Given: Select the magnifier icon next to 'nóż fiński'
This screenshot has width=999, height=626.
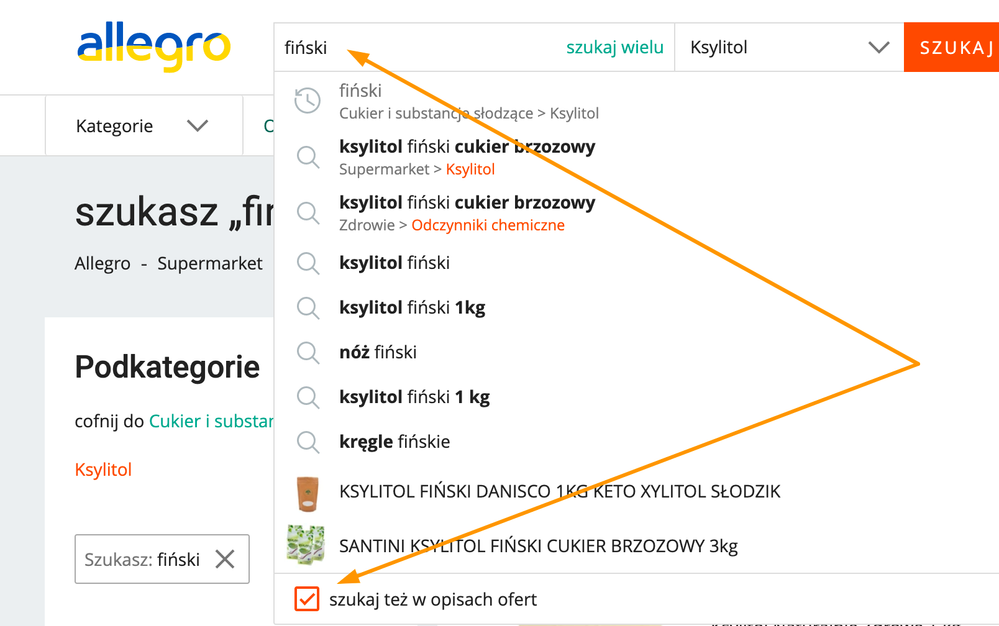Looking at the screenshot, I should pos(308,352).
